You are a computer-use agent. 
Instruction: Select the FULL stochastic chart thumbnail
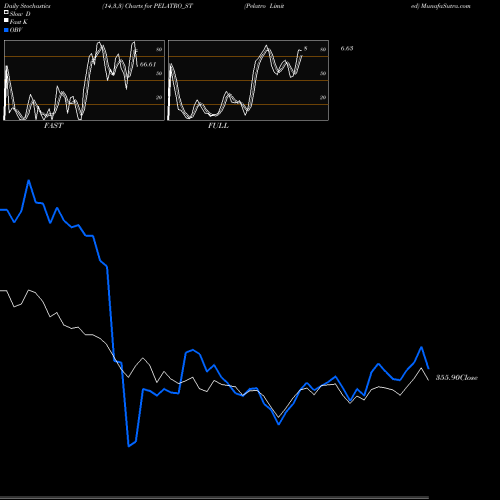tap(248, 80)
